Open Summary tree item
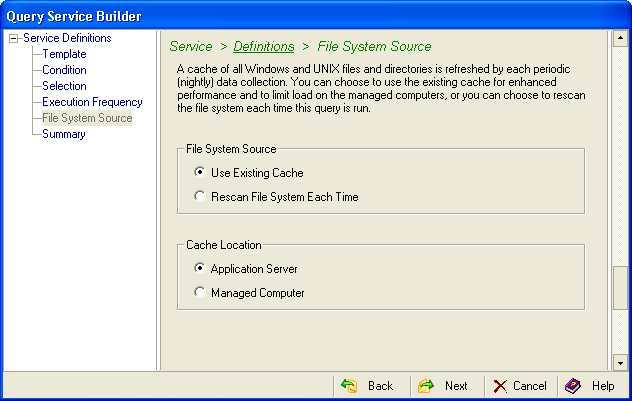Image resolution: width=632 pixels, height=401 pixels. (63, 134)
